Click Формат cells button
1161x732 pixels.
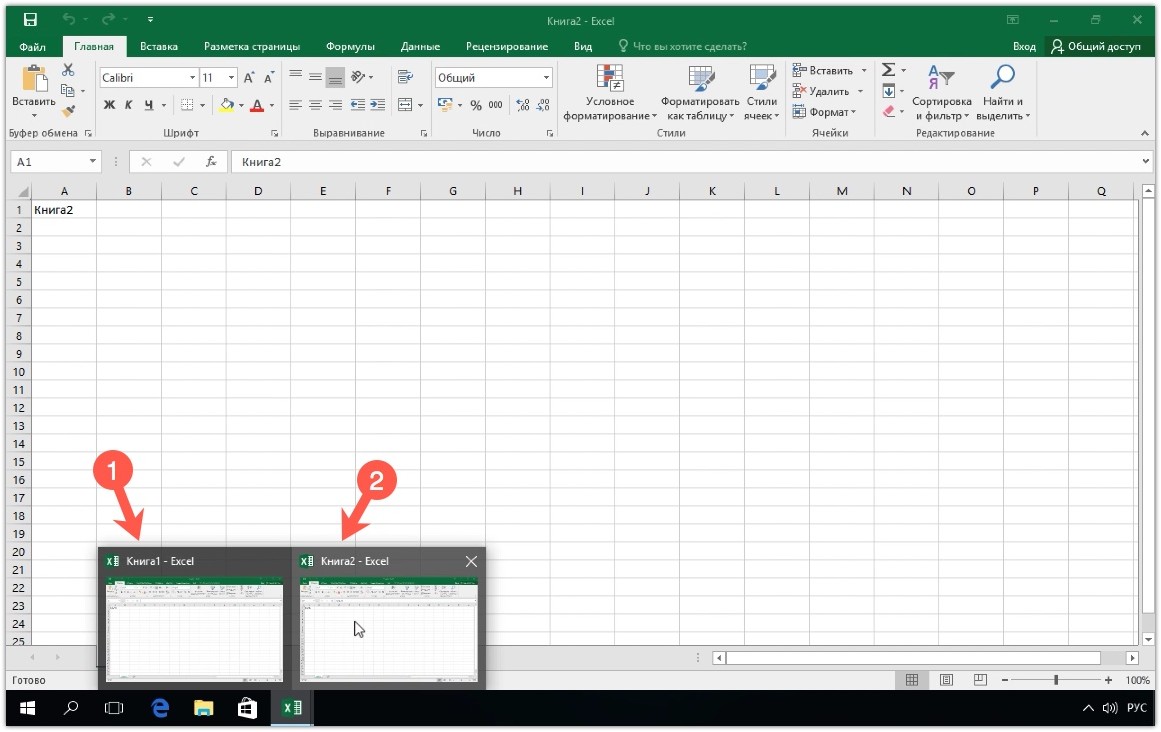(824, 112)
